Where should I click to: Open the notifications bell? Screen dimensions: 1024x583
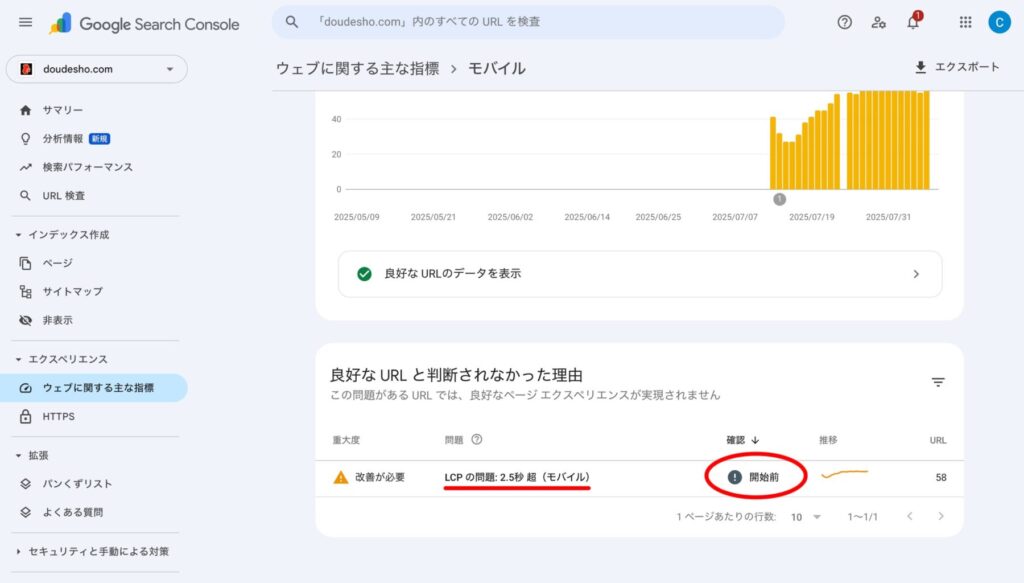tap(912, 23)
